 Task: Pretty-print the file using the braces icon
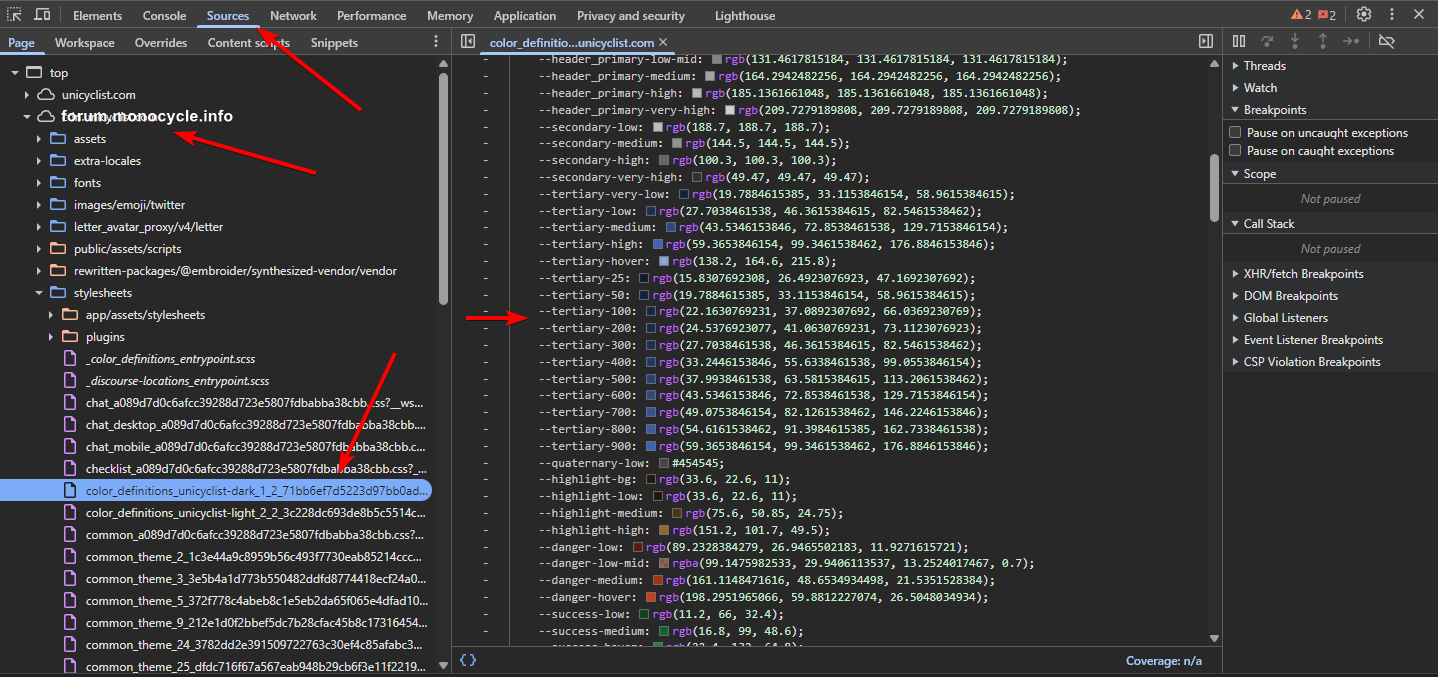click(x=467, y=660)
